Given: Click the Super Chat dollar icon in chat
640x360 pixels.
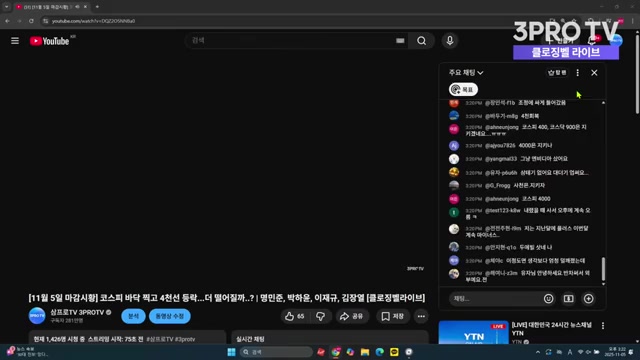Looking at the screenshot, I should [569, 299].
